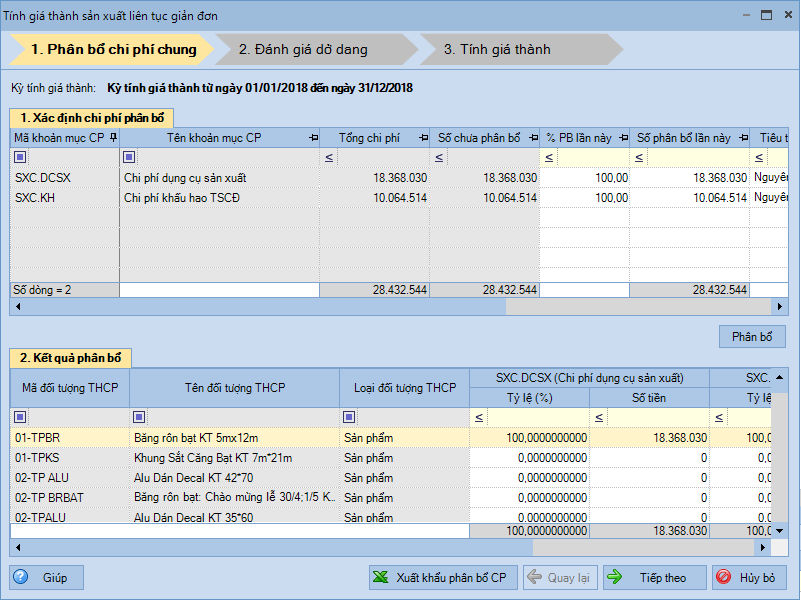Click the red cancel icon on Hủy bỏ
Viewport: 801px width, 601px height.
click(x=723, y=577)
